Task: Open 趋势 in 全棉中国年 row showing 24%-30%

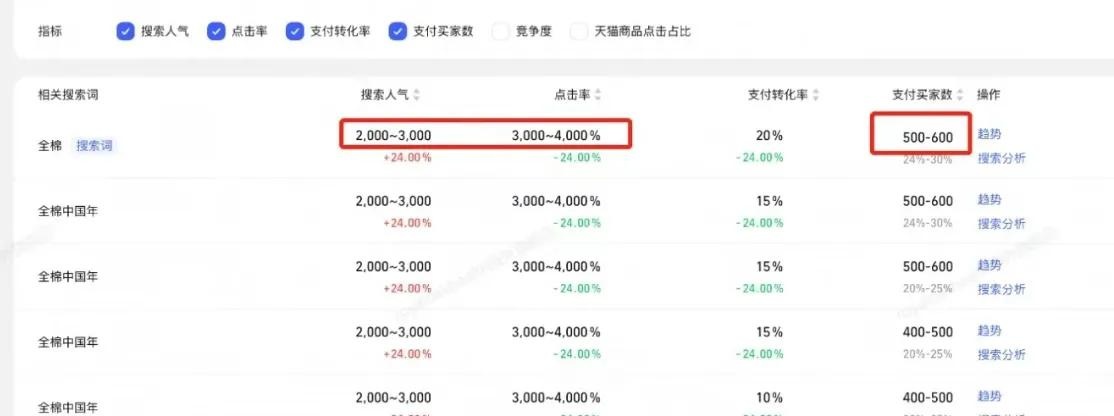Action: coord(989,199)
